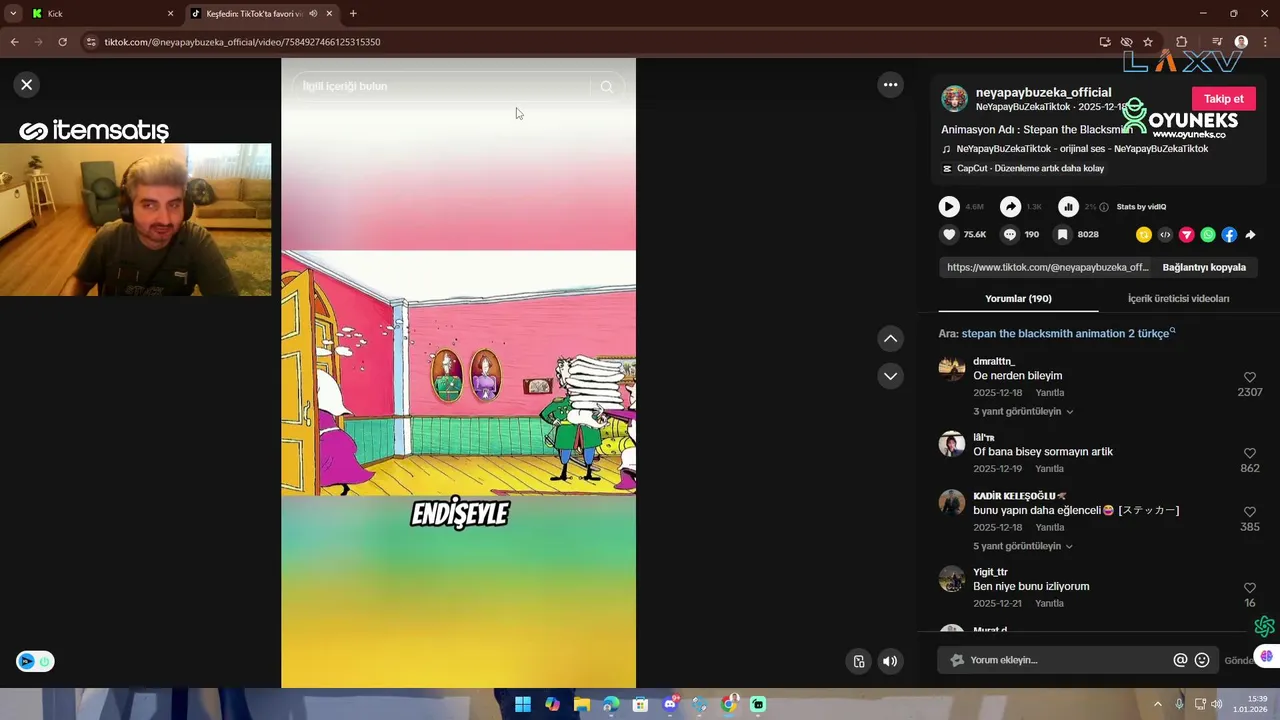Share the video on WhatsApp

click(1208, 235)
